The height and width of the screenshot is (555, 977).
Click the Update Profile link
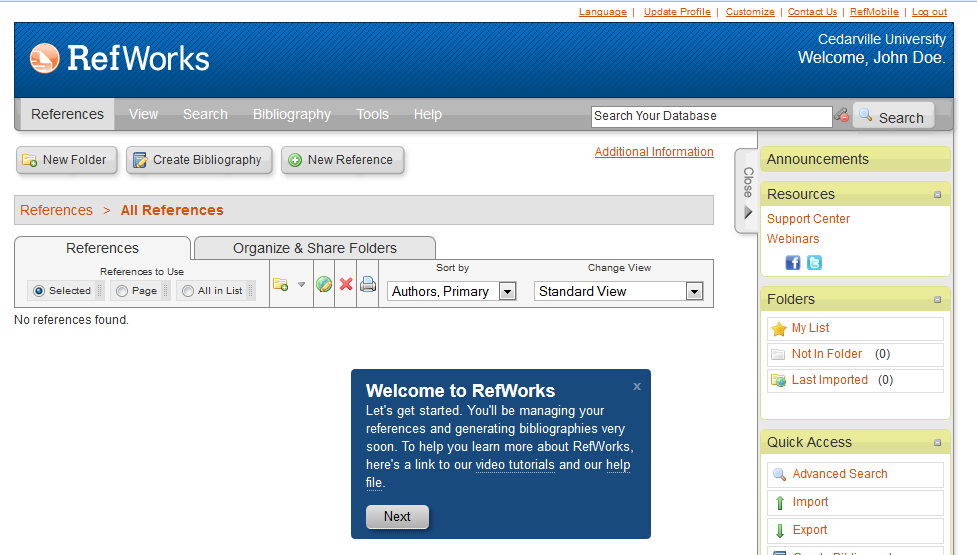(x=677, y=12)
